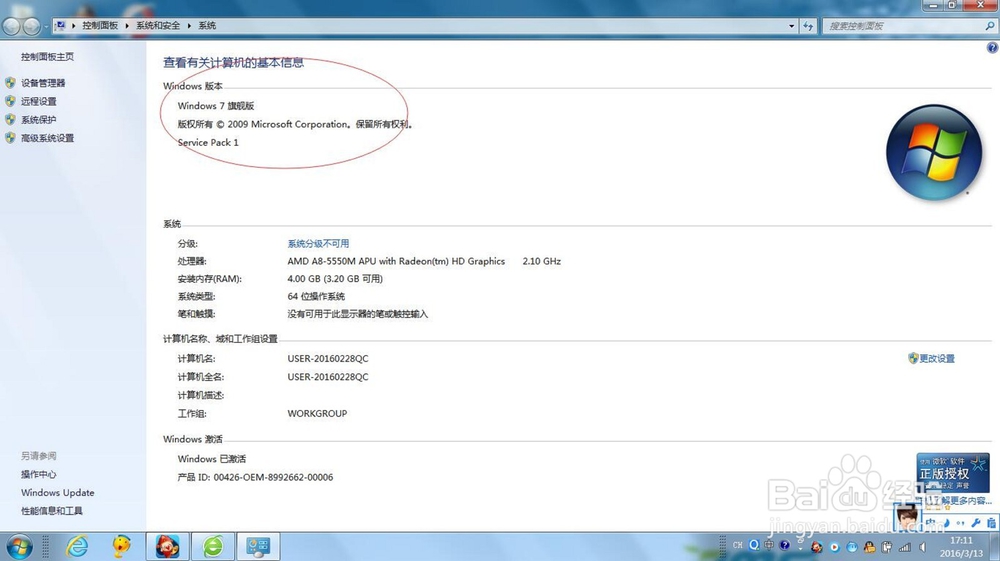Open the address bar history dropdown
Image resolution: width=1000 pixels, height=561 pixels.
coord(791,26)
